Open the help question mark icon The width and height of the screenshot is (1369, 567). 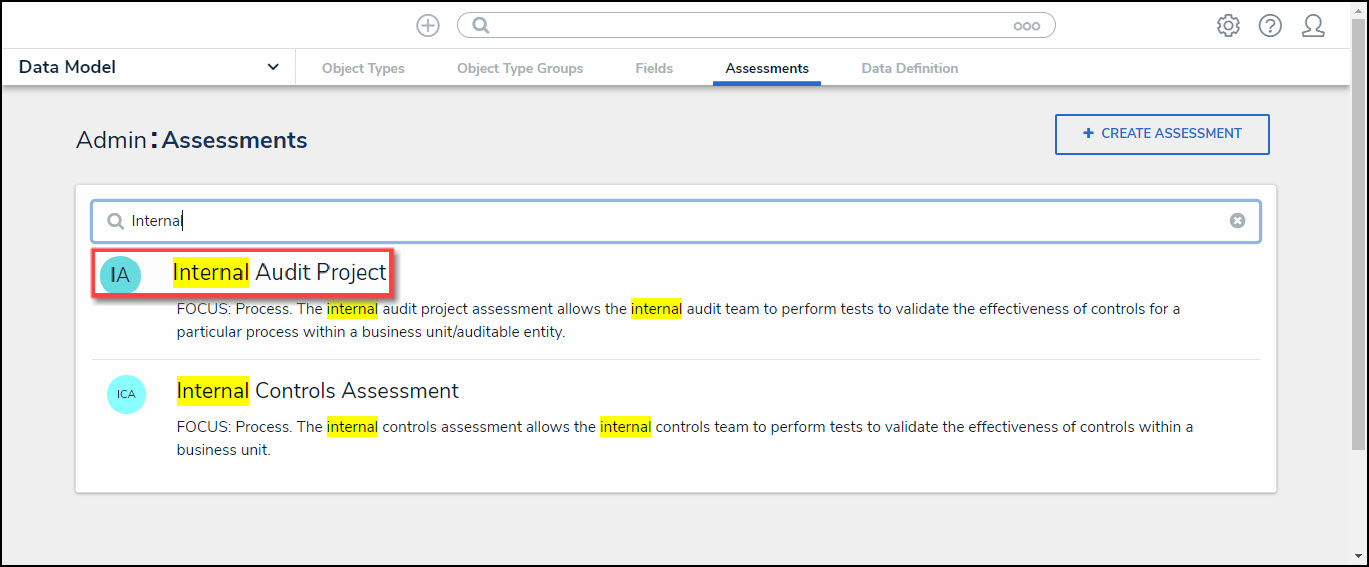tap(1270, 26)
